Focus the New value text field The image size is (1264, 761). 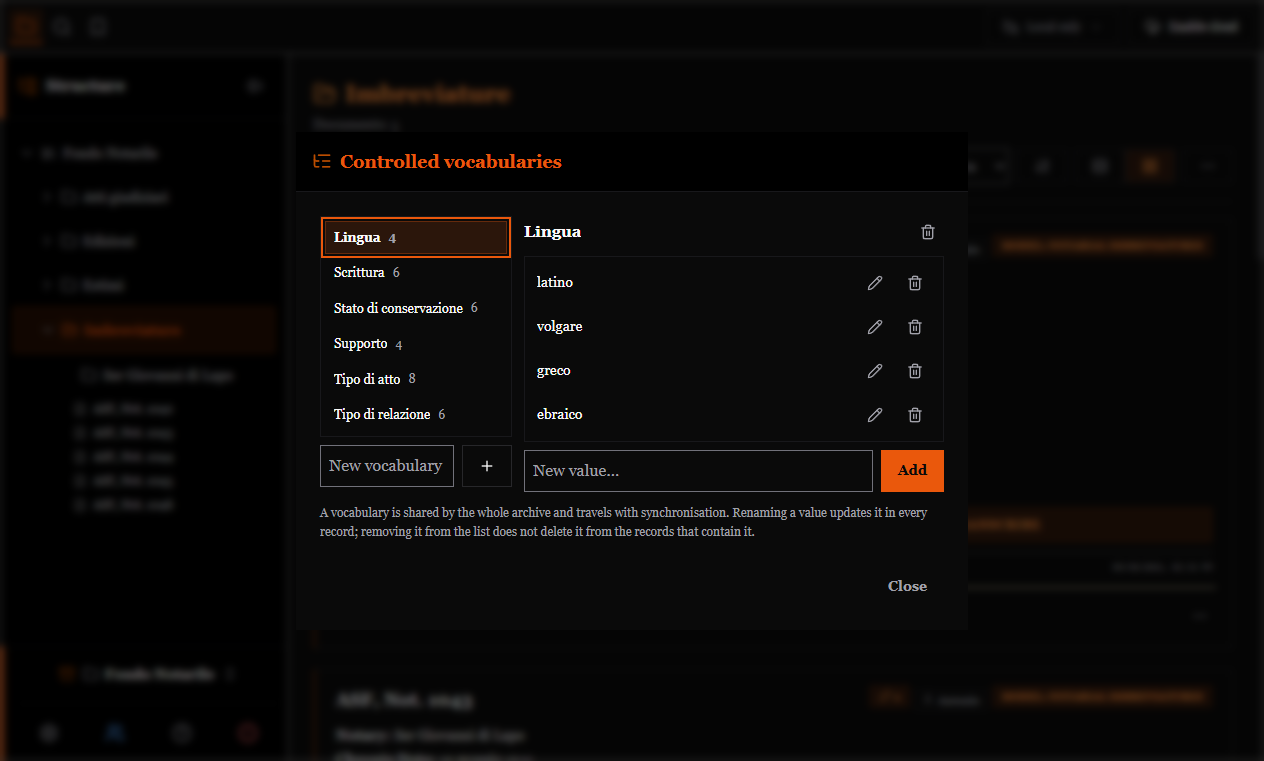click(698, 471)
